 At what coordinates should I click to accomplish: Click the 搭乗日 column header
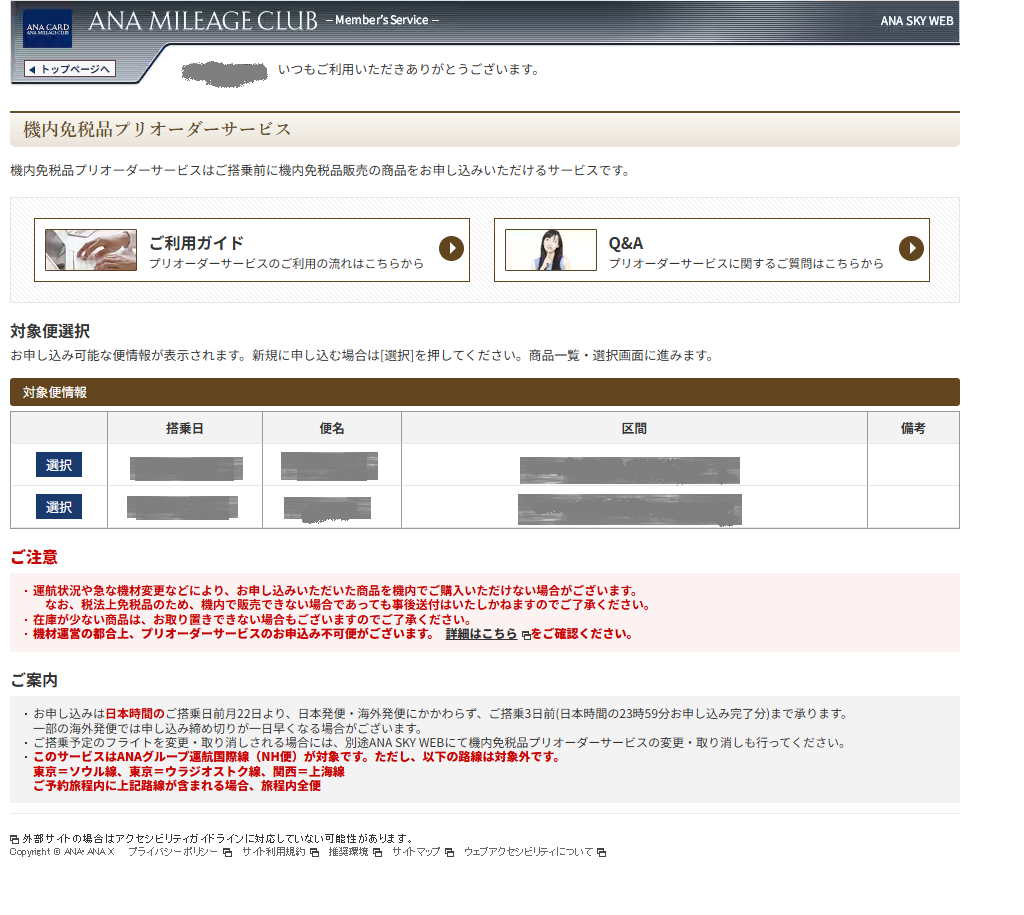click(x=185, y=428)
